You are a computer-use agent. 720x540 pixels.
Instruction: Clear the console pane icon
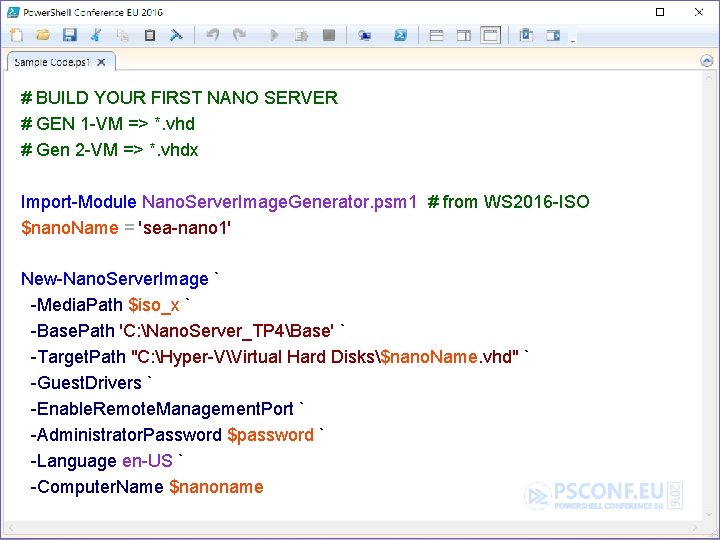176,35
